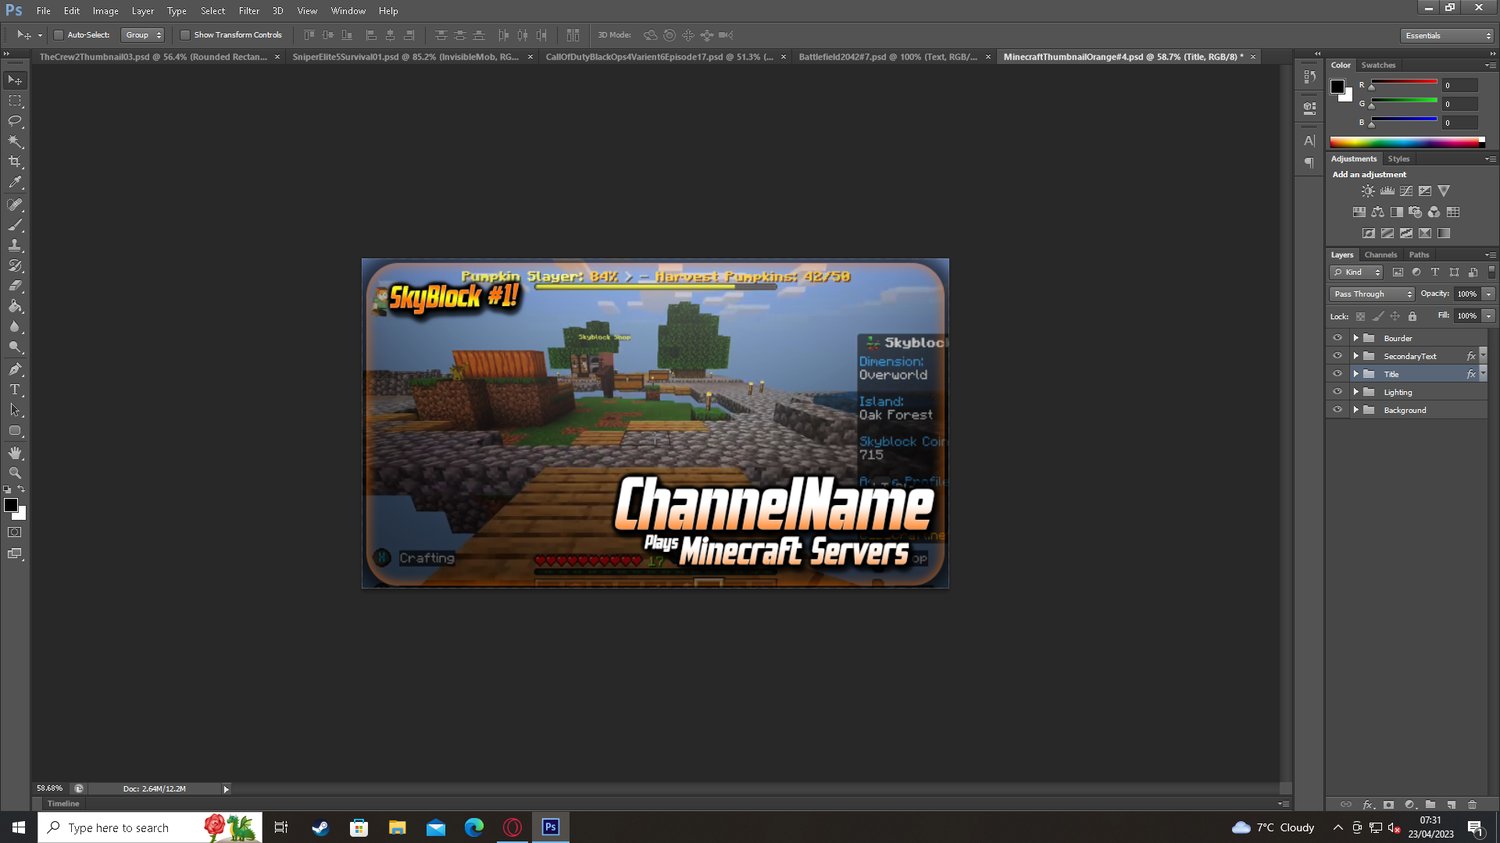Select the Crop tool

coord(15,162)
